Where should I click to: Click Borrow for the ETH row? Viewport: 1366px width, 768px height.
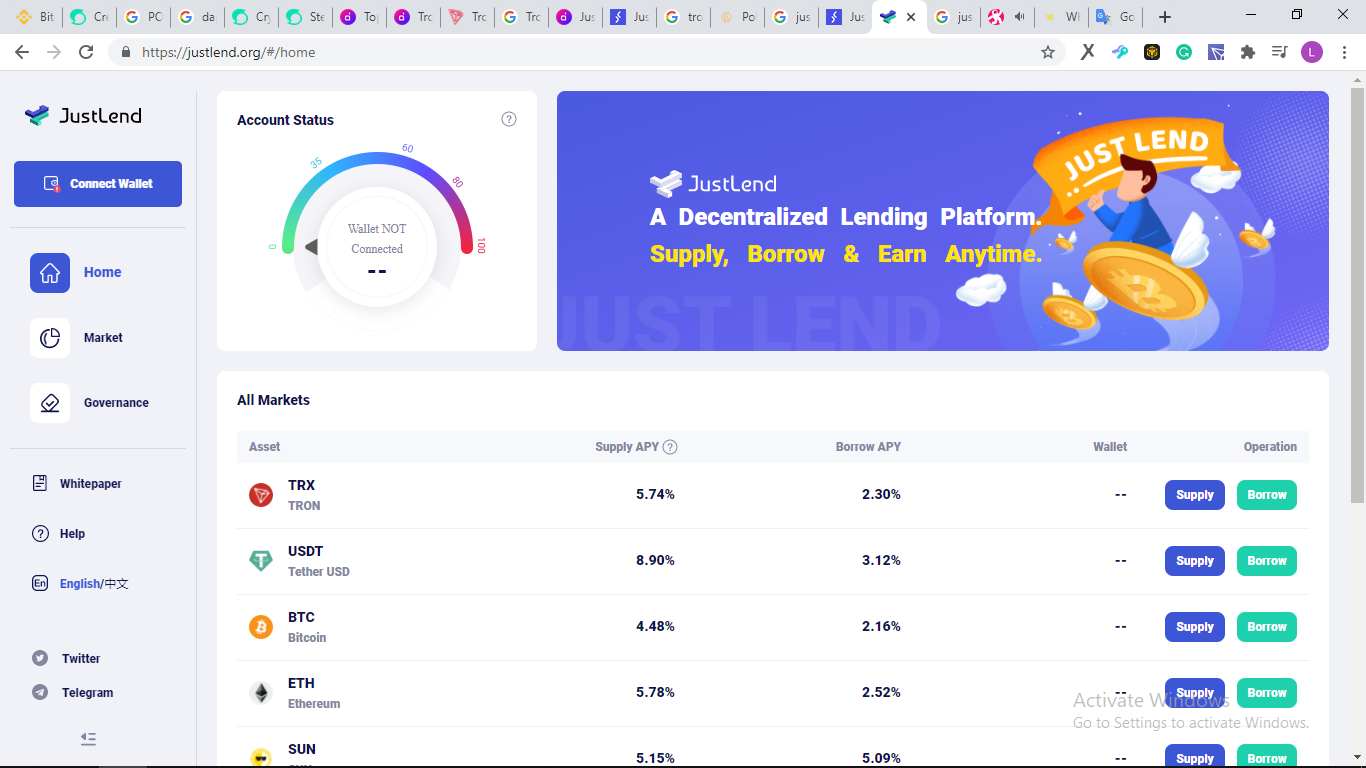(x=1267, y=693)
